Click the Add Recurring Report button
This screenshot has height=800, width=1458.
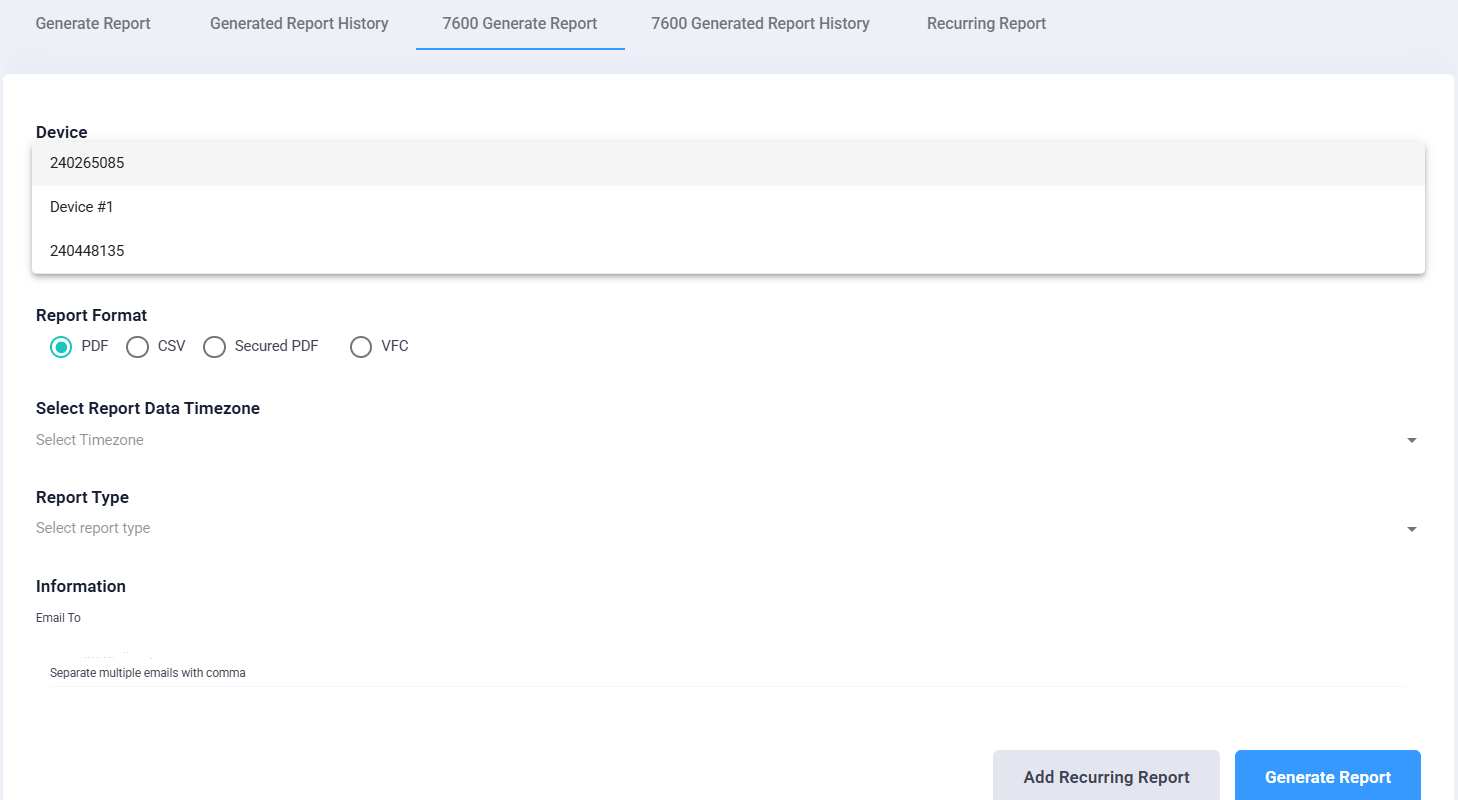(x=1106, y=776)
